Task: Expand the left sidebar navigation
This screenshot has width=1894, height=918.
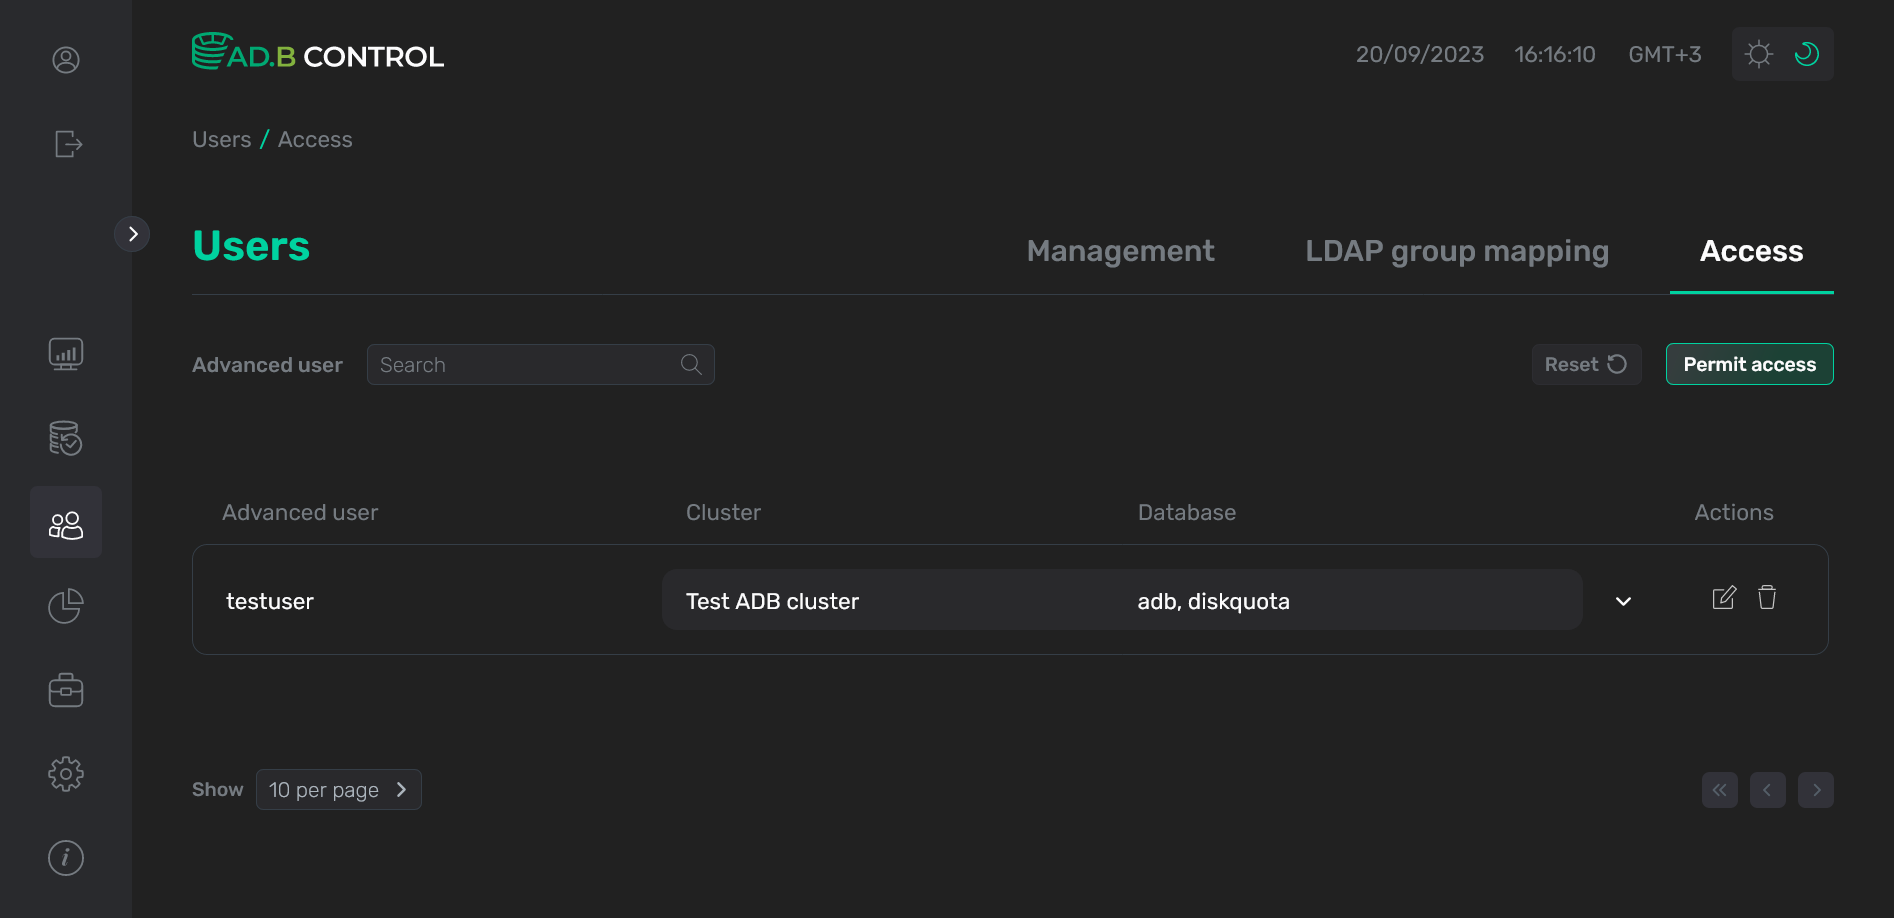Action: [132, 234]
